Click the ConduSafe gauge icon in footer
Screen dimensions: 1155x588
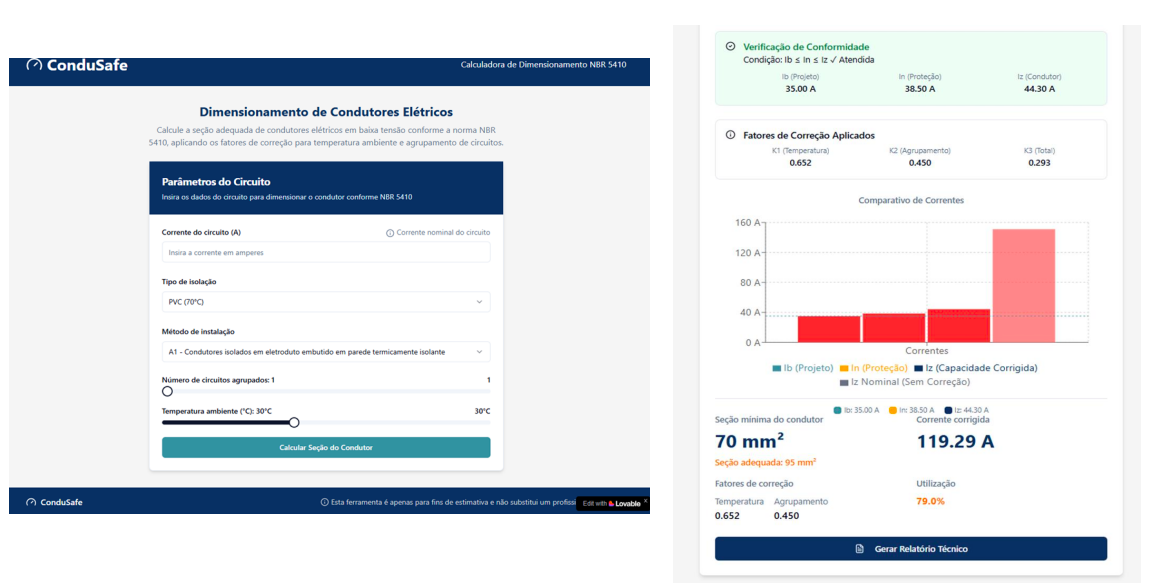coord(31,502)
